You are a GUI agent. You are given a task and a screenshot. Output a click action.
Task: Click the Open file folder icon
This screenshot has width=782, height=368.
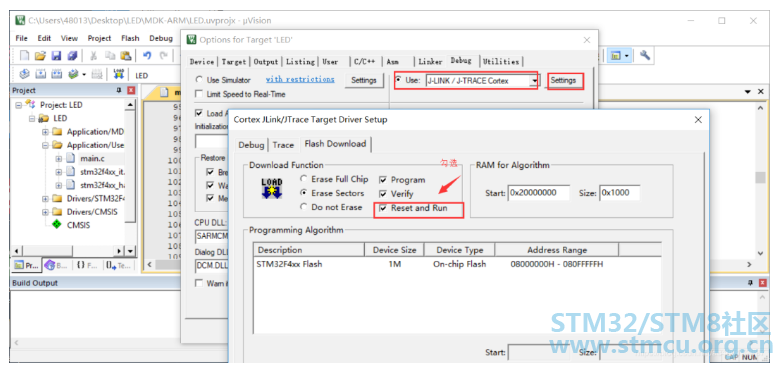point(40,55)
